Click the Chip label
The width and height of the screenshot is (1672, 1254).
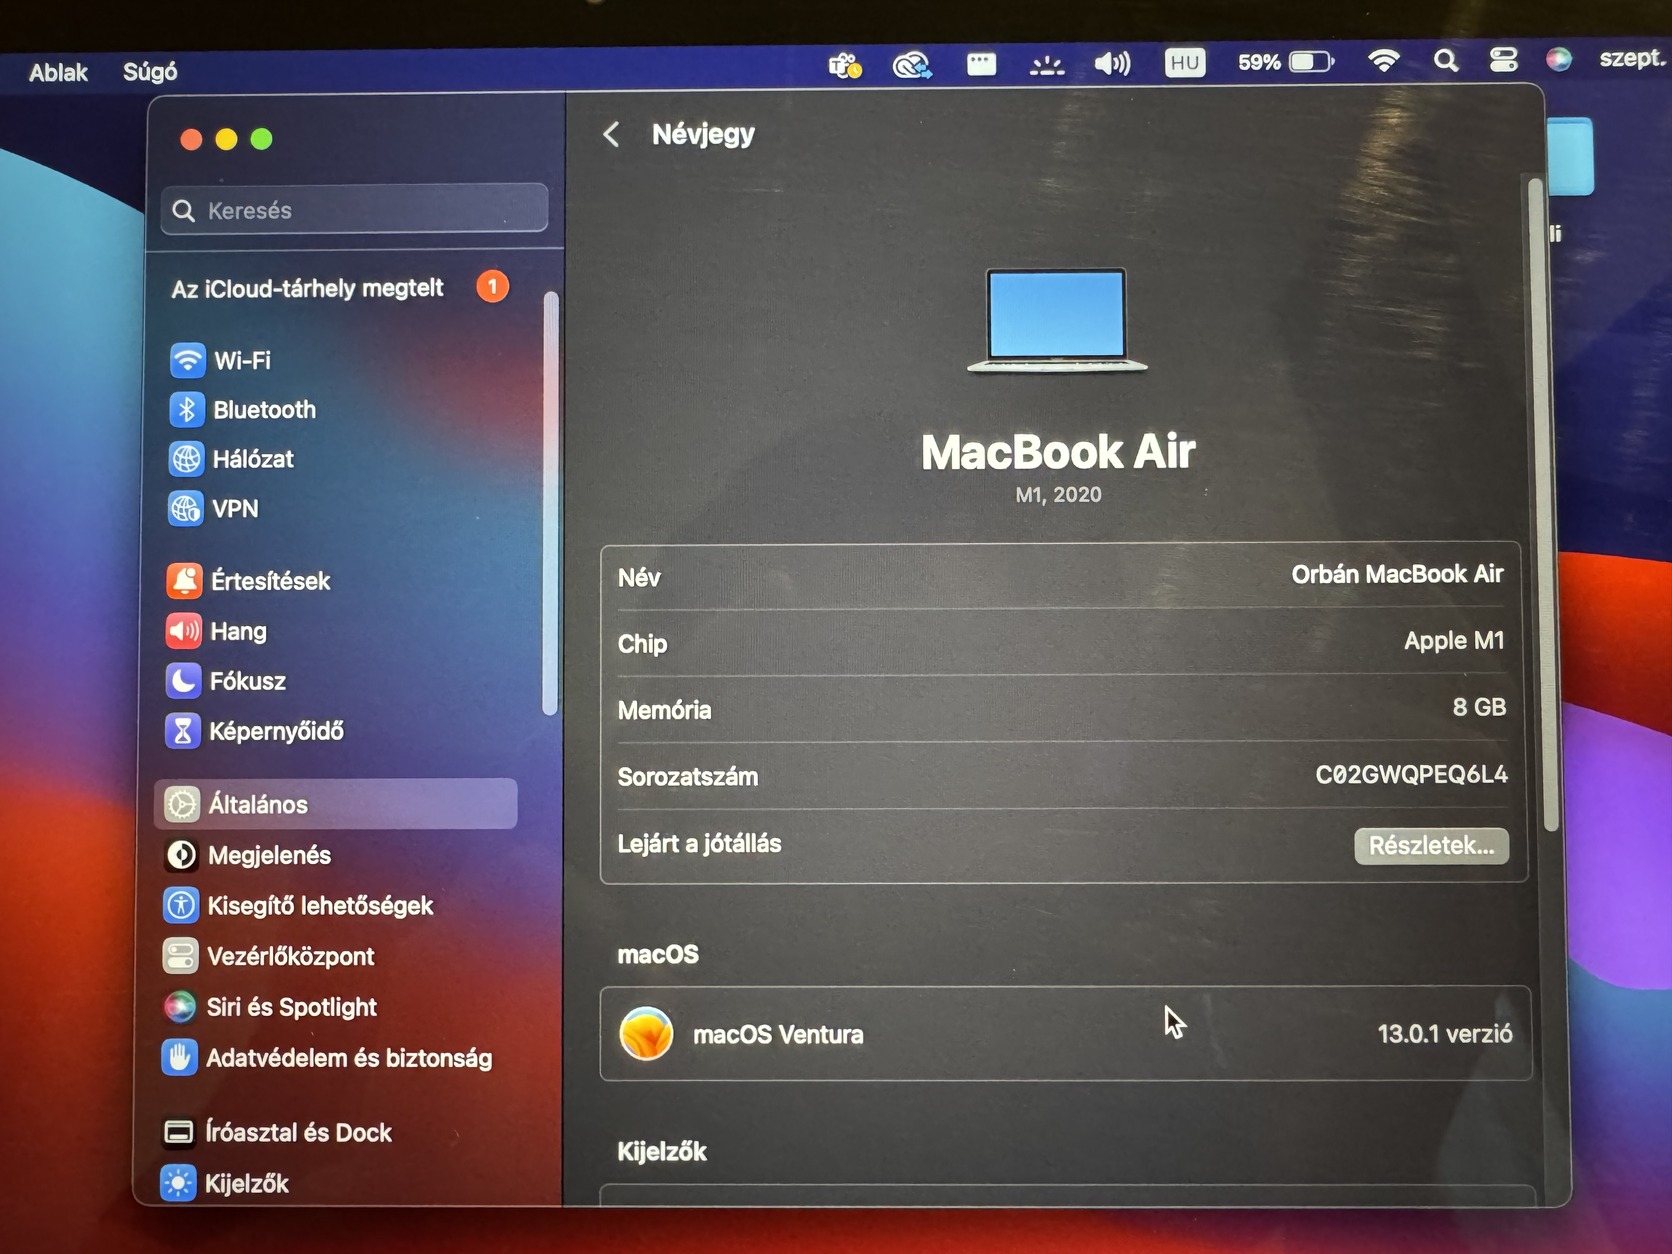pos(642,644)
